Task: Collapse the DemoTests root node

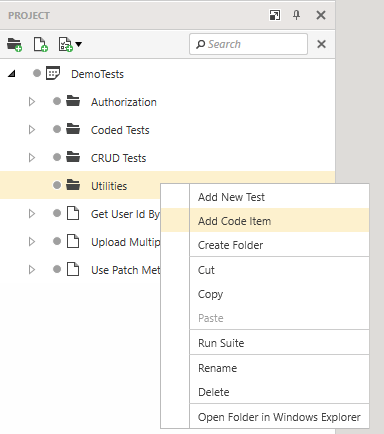Action: pos(12,74)
